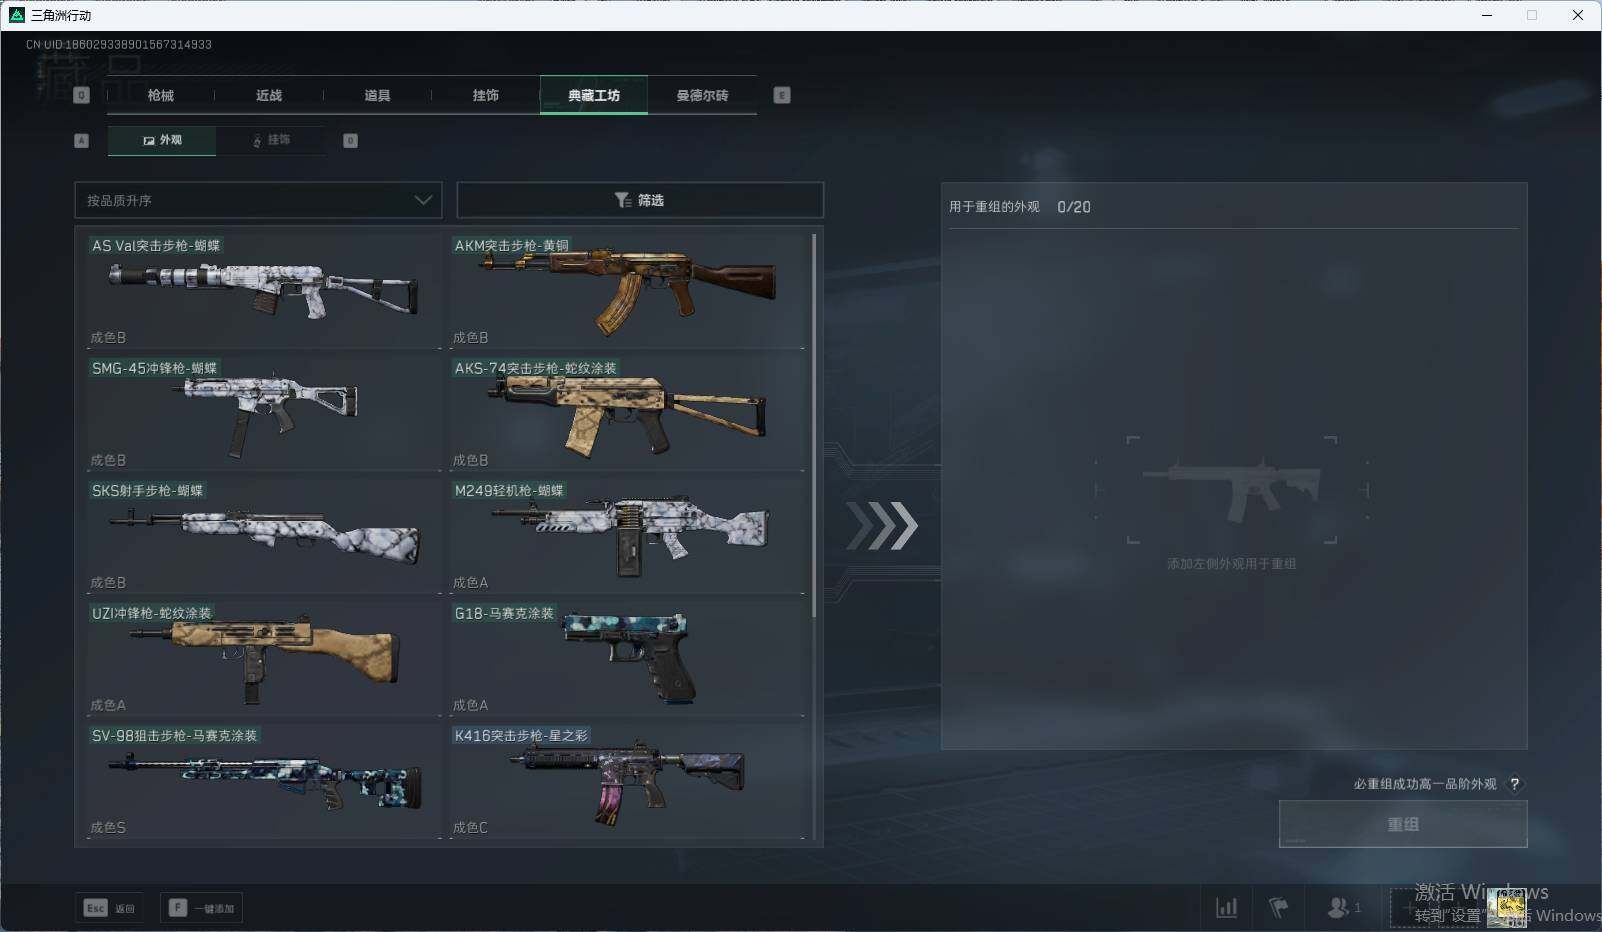Switch to the 近战 tab
This screenshot has height=932, width=1602.
(x=269, y=95)
